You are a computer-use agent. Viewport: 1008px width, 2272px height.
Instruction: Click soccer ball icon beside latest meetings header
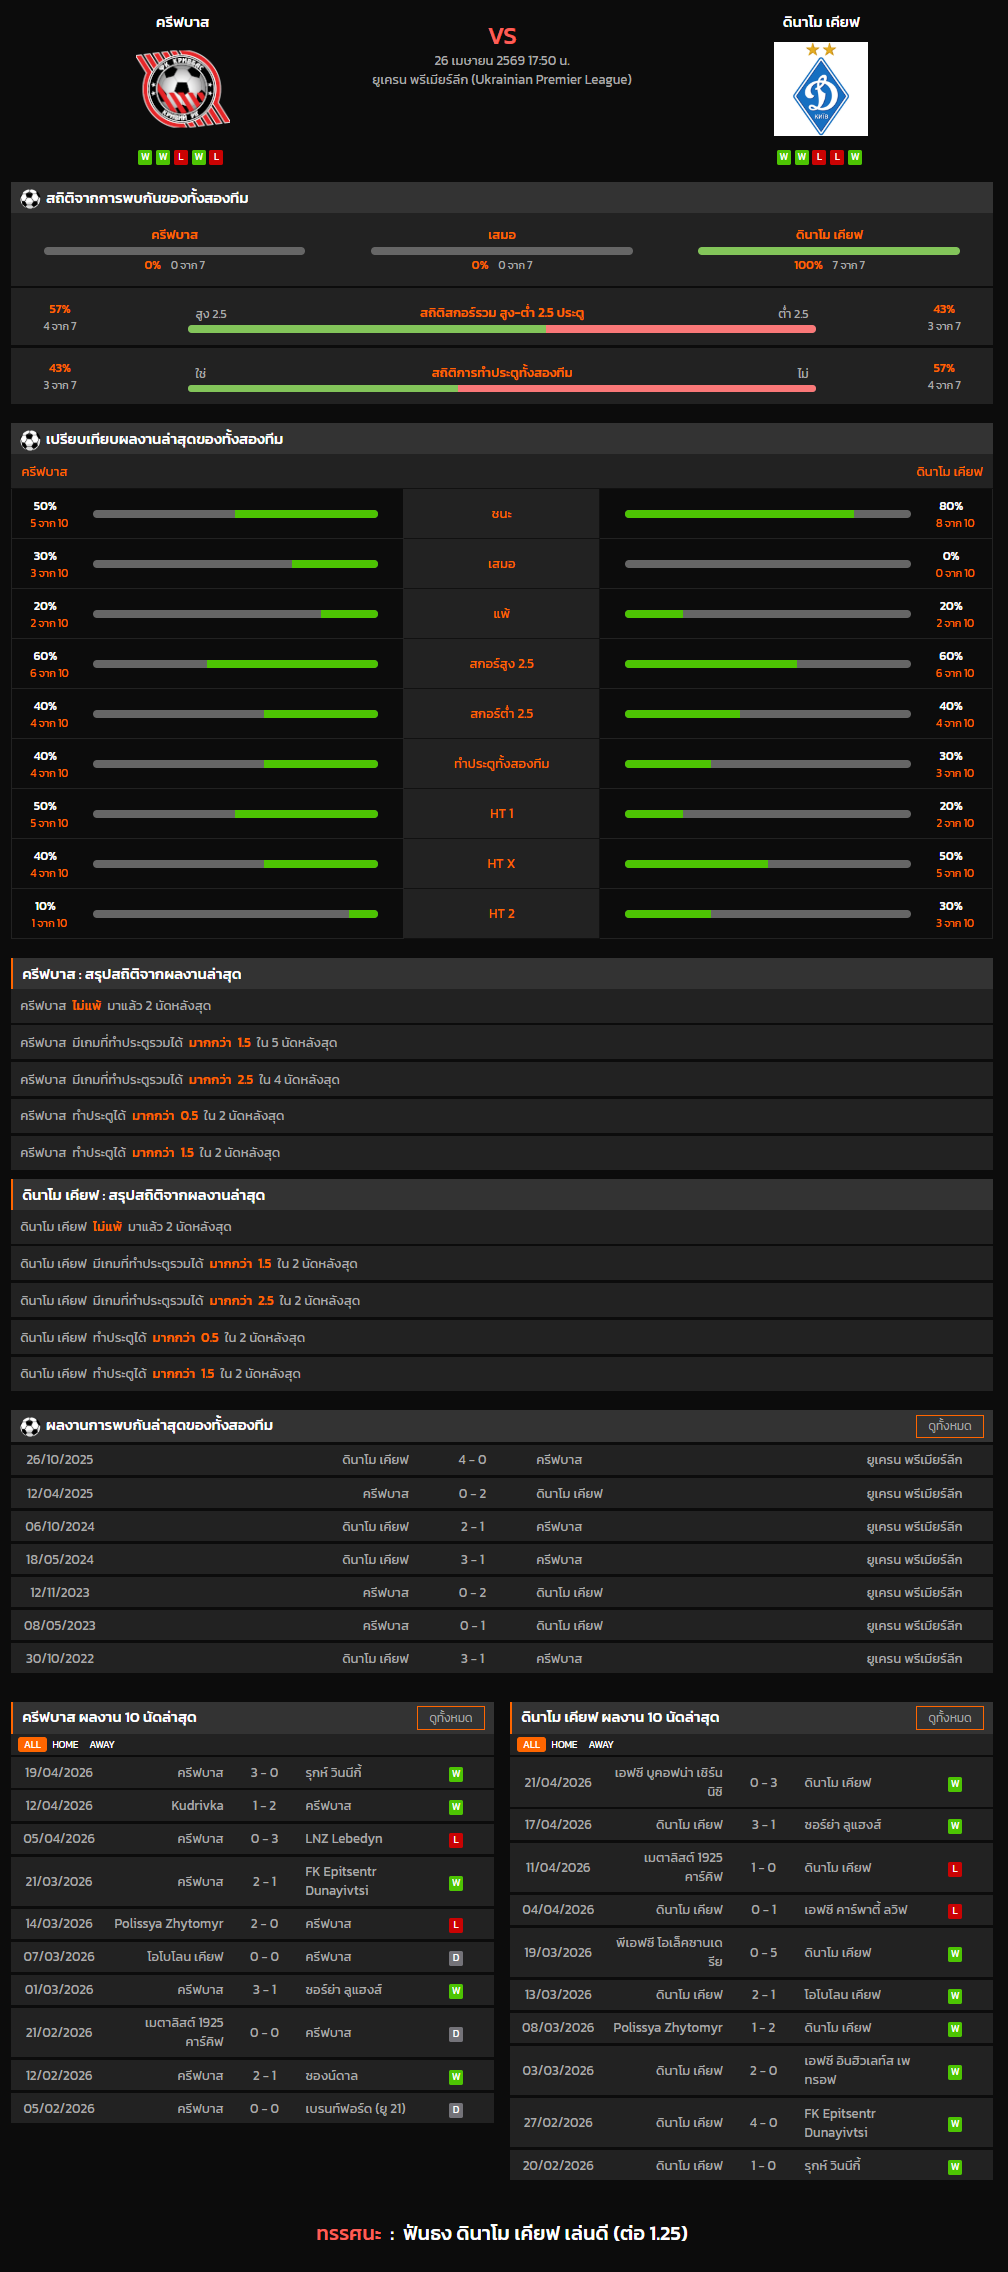coord(30,1426)
